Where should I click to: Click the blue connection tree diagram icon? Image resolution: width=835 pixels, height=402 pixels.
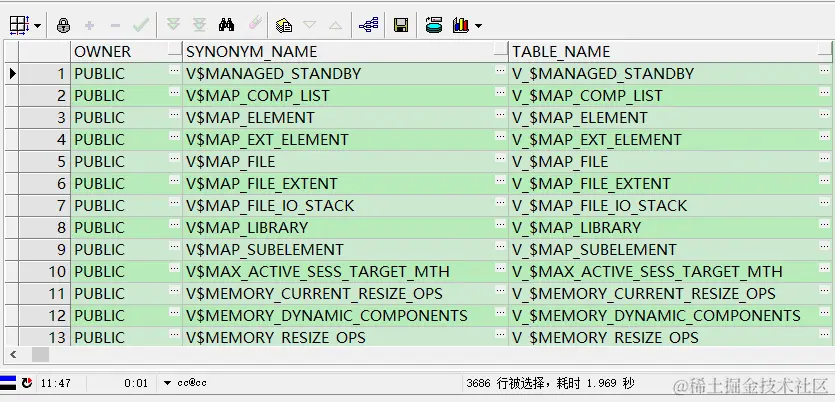click(369, 24)
